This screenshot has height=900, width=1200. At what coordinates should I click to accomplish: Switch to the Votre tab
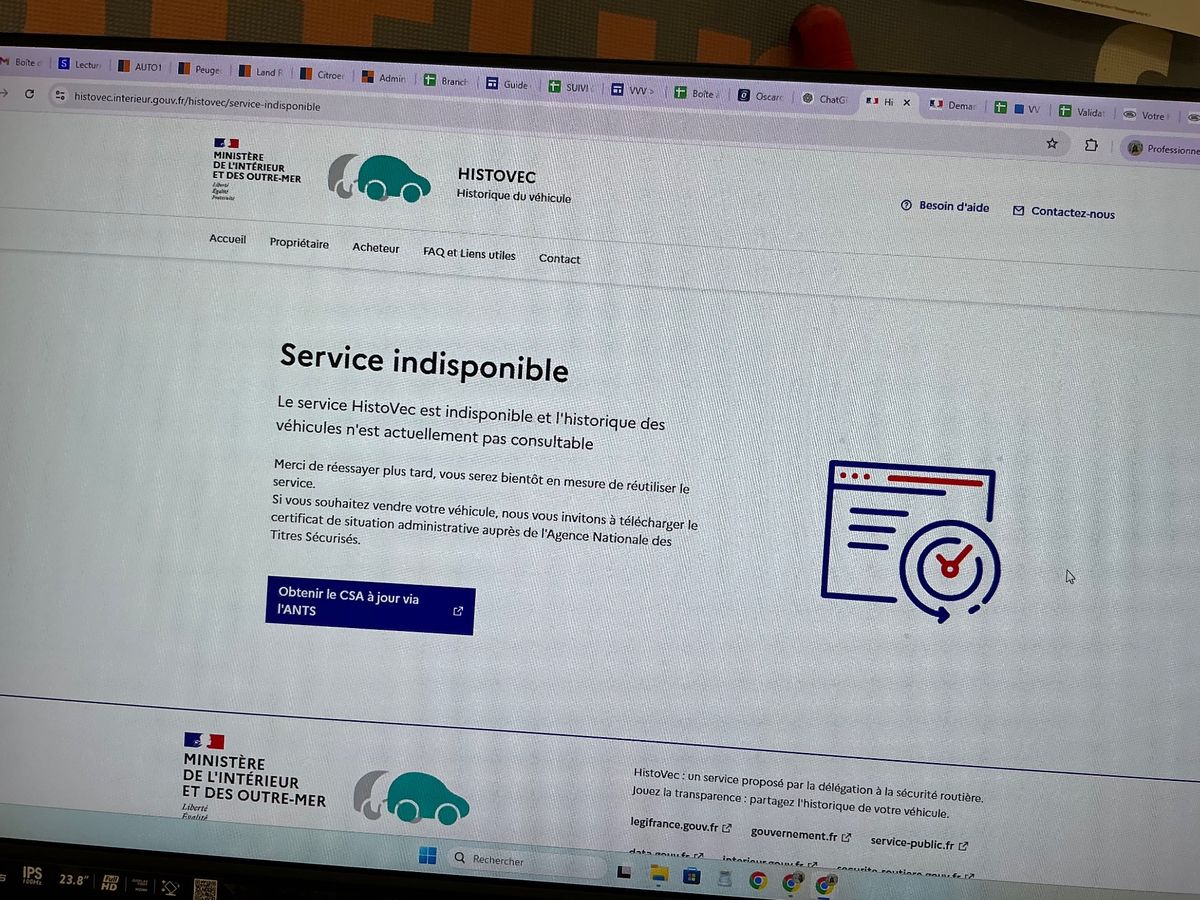click(1146, 115)
